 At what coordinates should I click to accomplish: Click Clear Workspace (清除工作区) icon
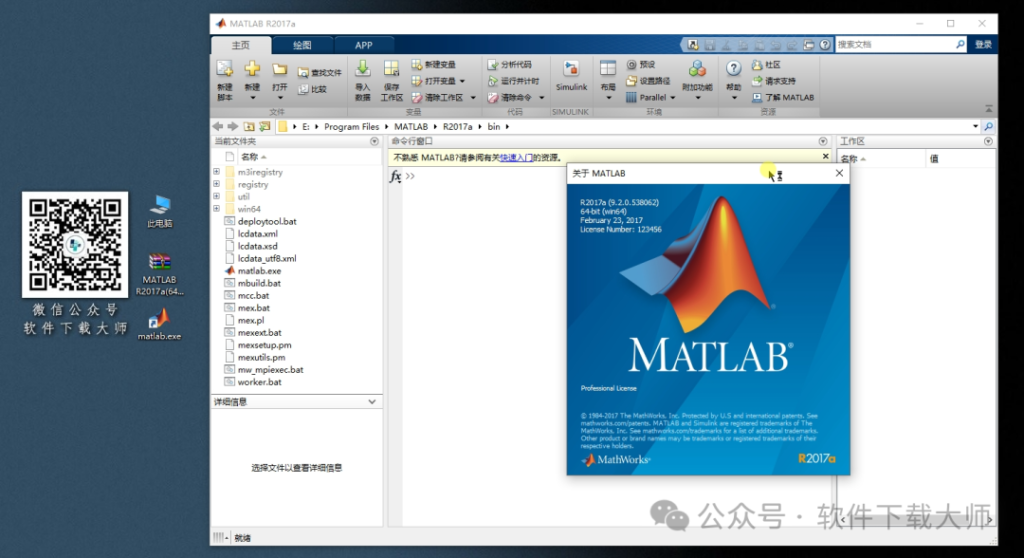pyautogui.click(x=417, y=97)
